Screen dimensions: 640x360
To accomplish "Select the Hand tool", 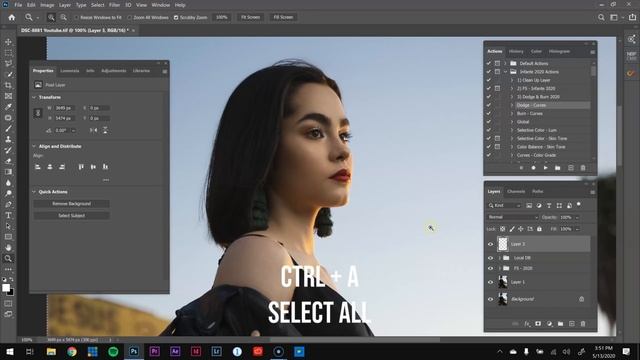I will [x=8, y=247].
